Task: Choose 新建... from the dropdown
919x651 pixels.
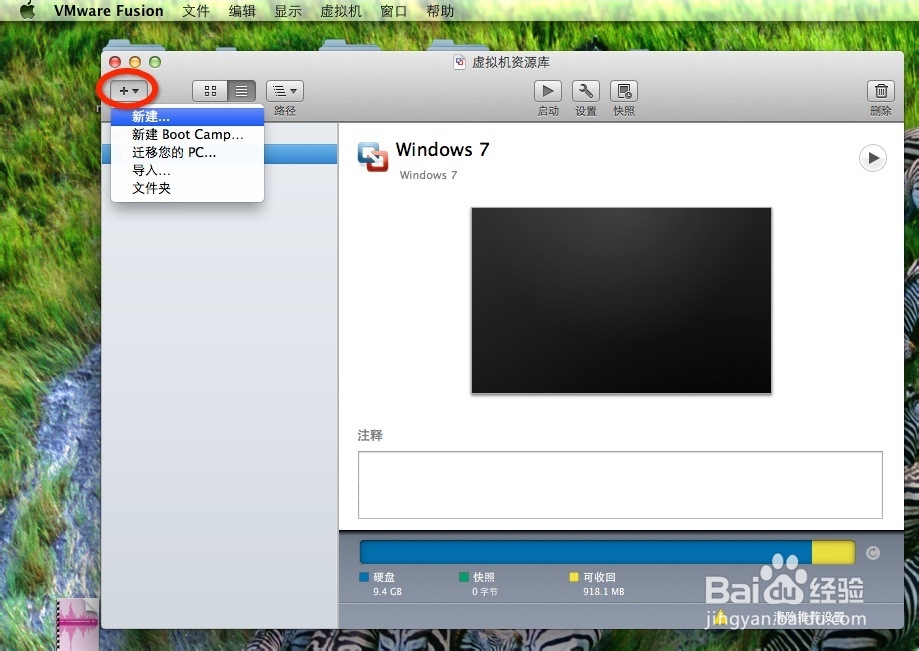Action: click(188, 117)
